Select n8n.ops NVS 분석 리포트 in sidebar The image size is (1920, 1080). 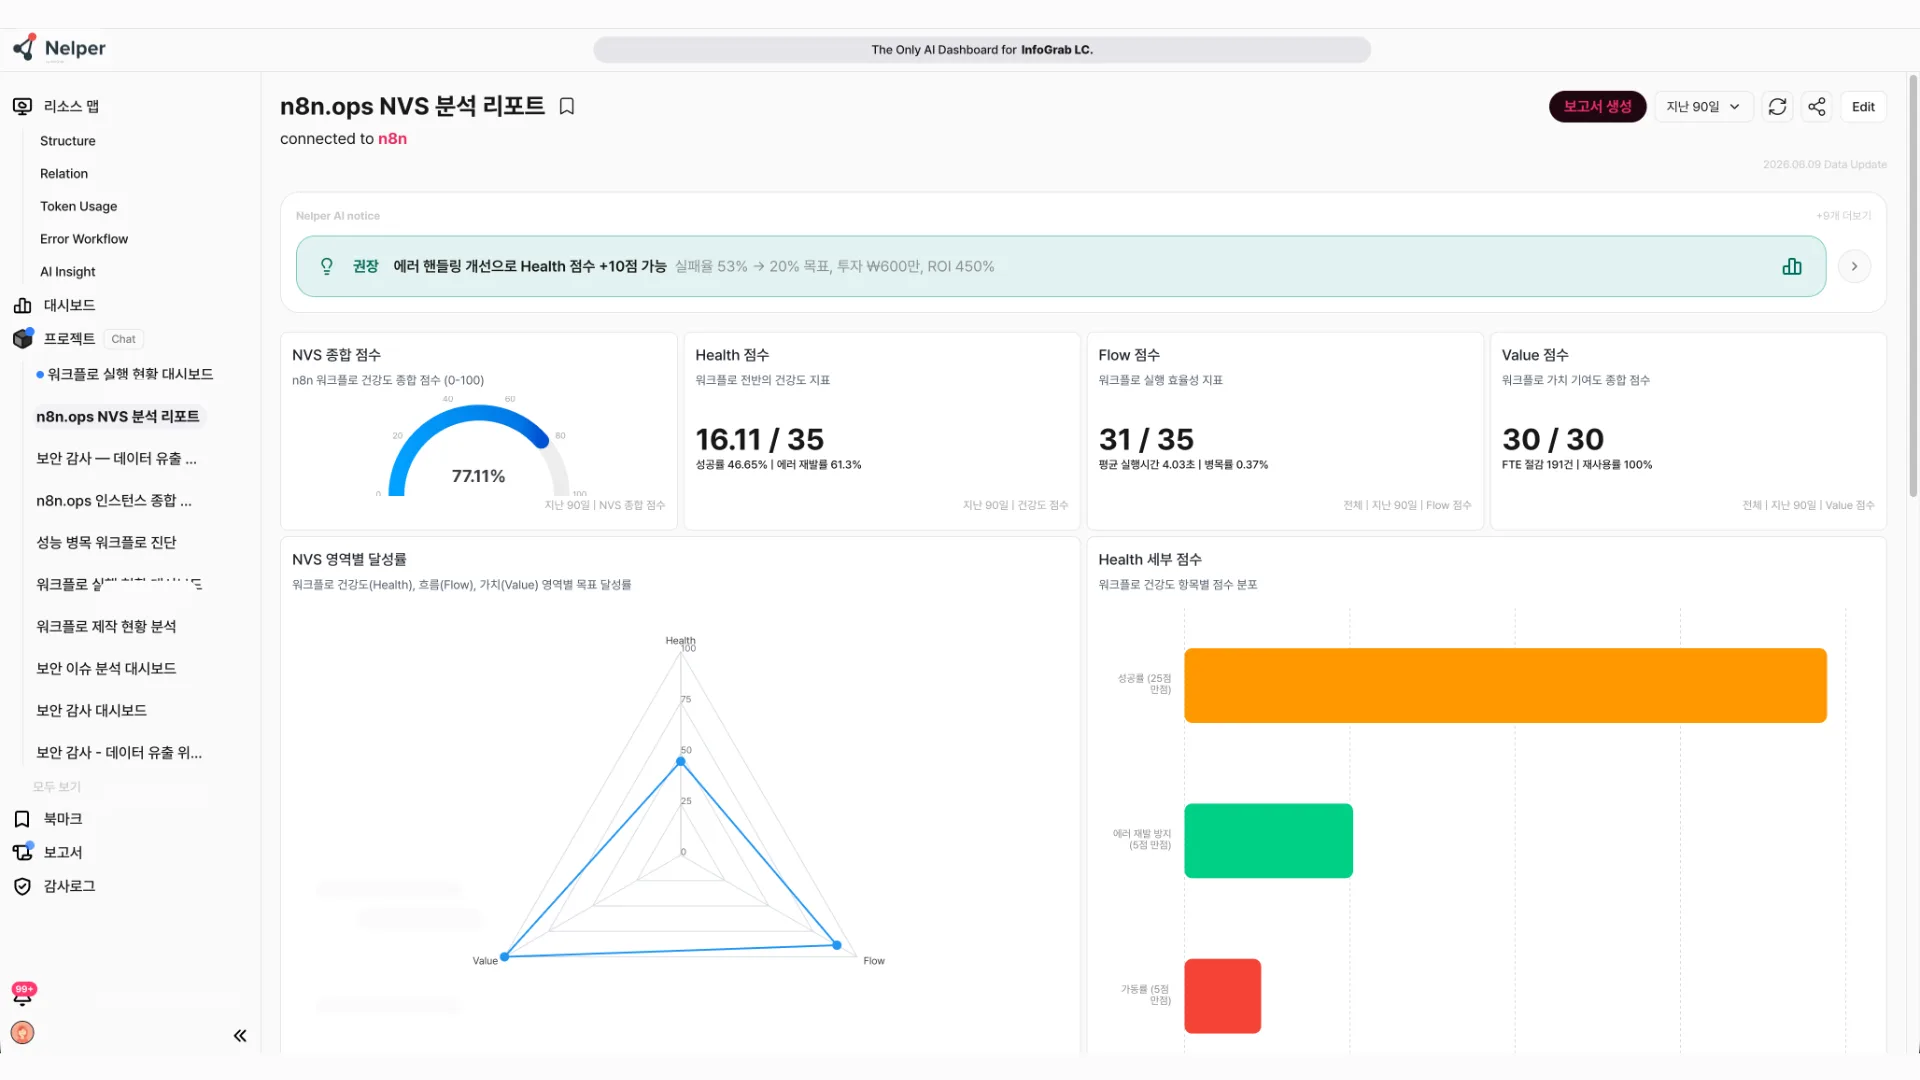point(118,416)
